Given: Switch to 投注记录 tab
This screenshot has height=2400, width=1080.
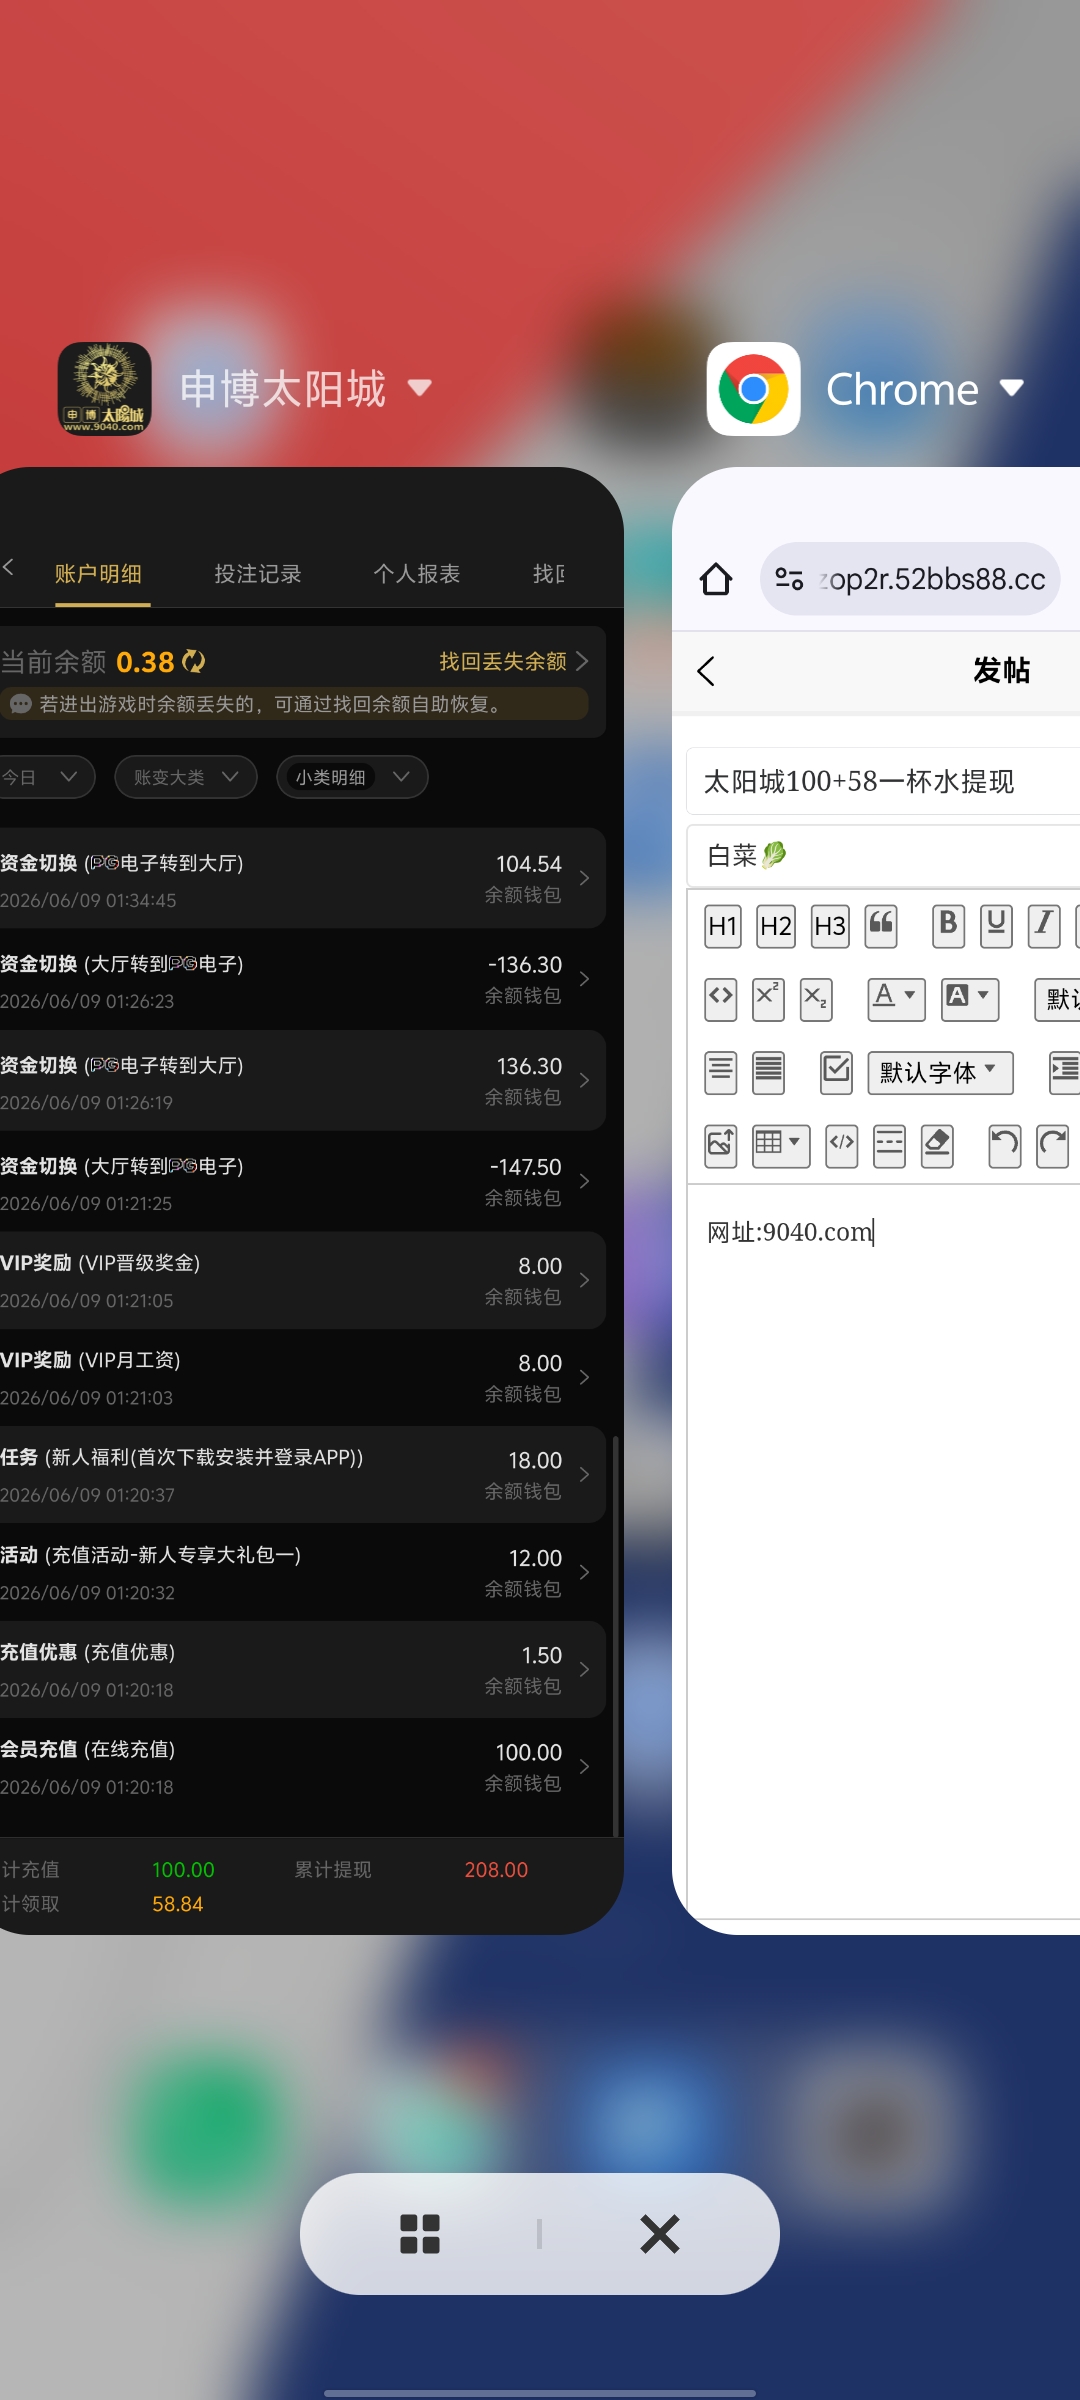Looking at the screenshot, I should click(258, 574).
